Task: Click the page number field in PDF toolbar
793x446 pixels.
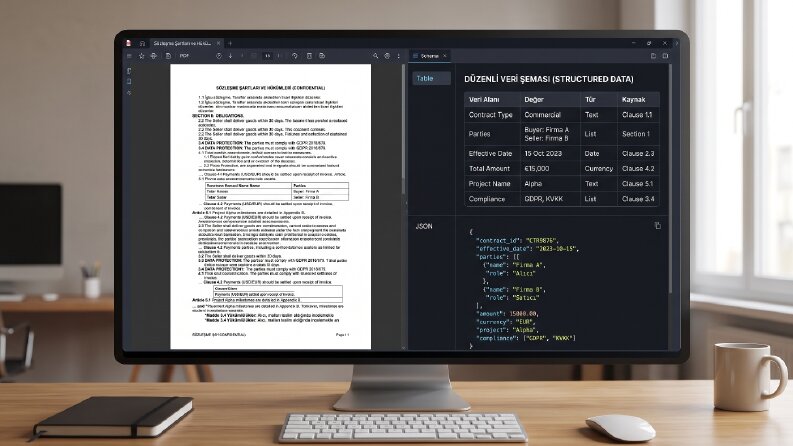Action: (268, 56)
